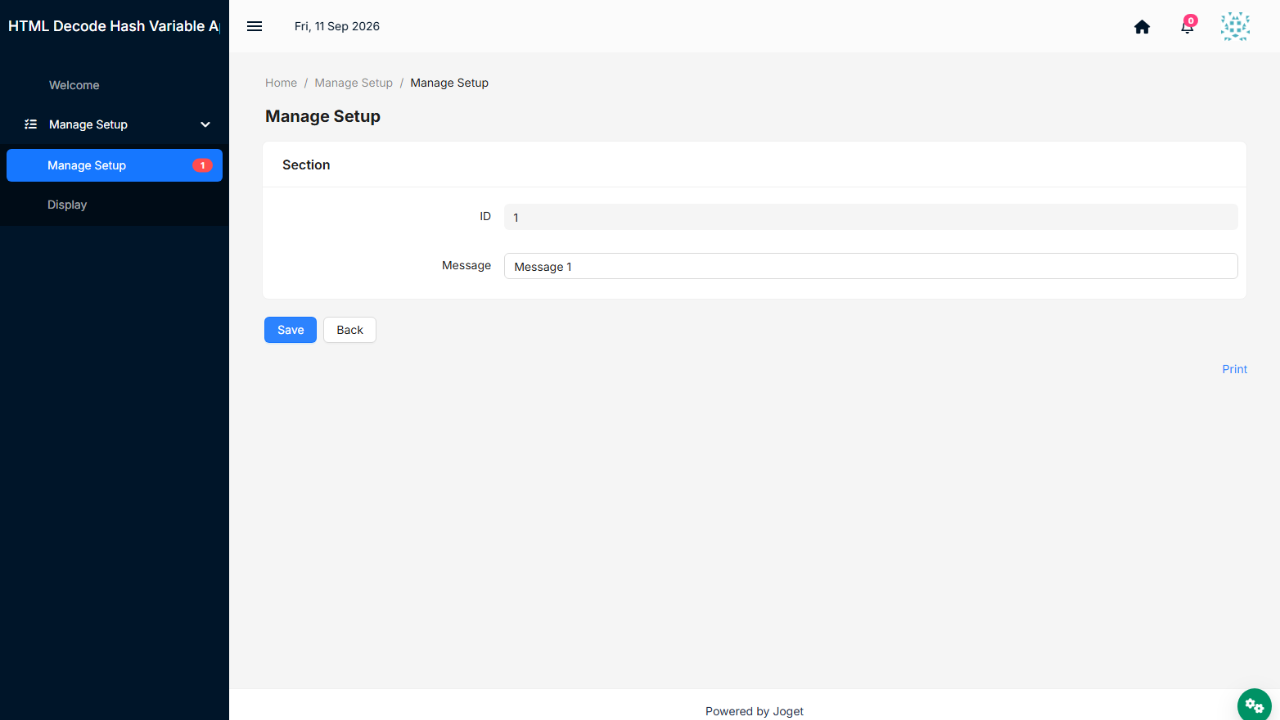Go to Home breadcrumb link

coord(281,83)
